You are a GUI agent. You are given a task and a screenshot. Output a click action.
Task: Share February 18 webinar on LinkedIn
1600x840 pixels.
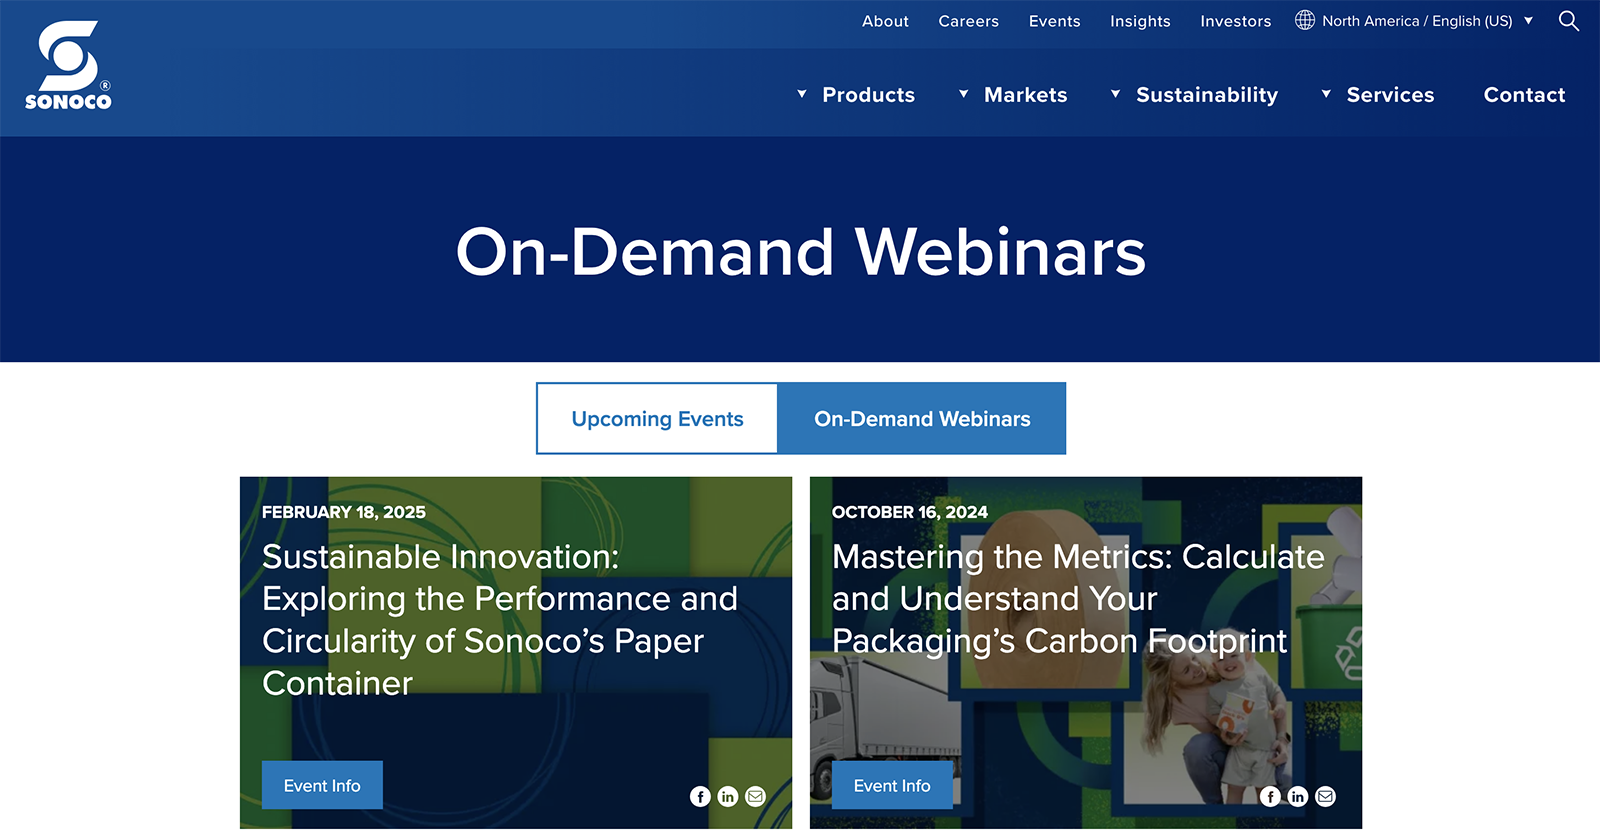pos(728,796)
